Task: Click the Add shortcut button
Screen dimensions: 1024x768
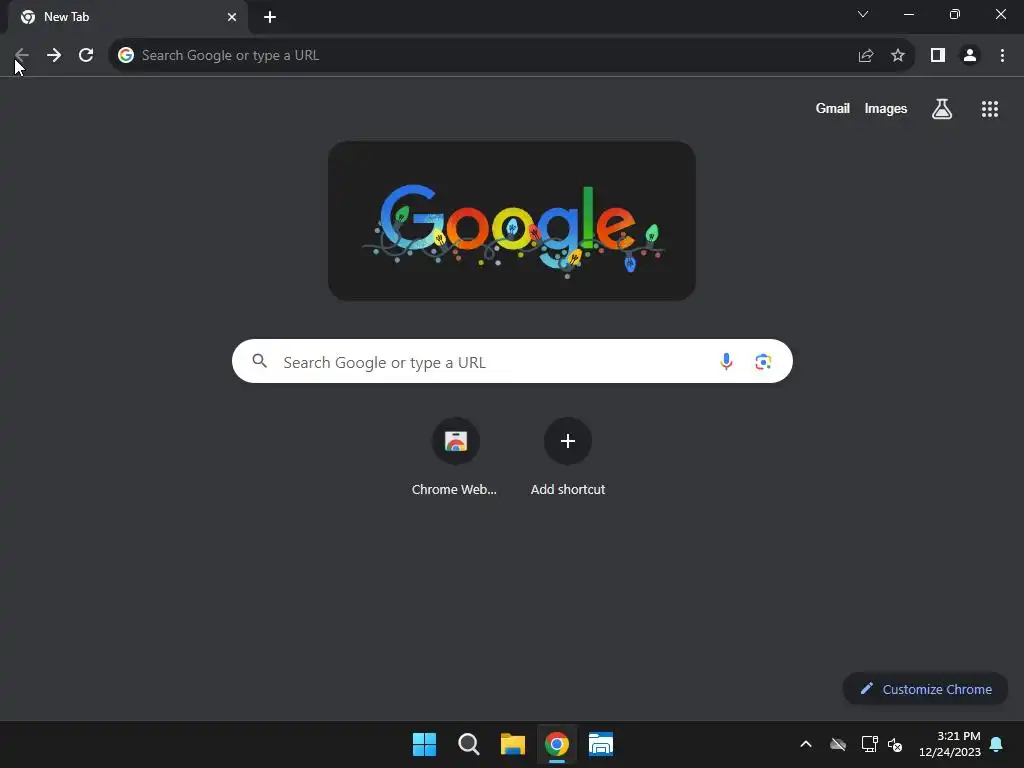Action: [568, 457]
